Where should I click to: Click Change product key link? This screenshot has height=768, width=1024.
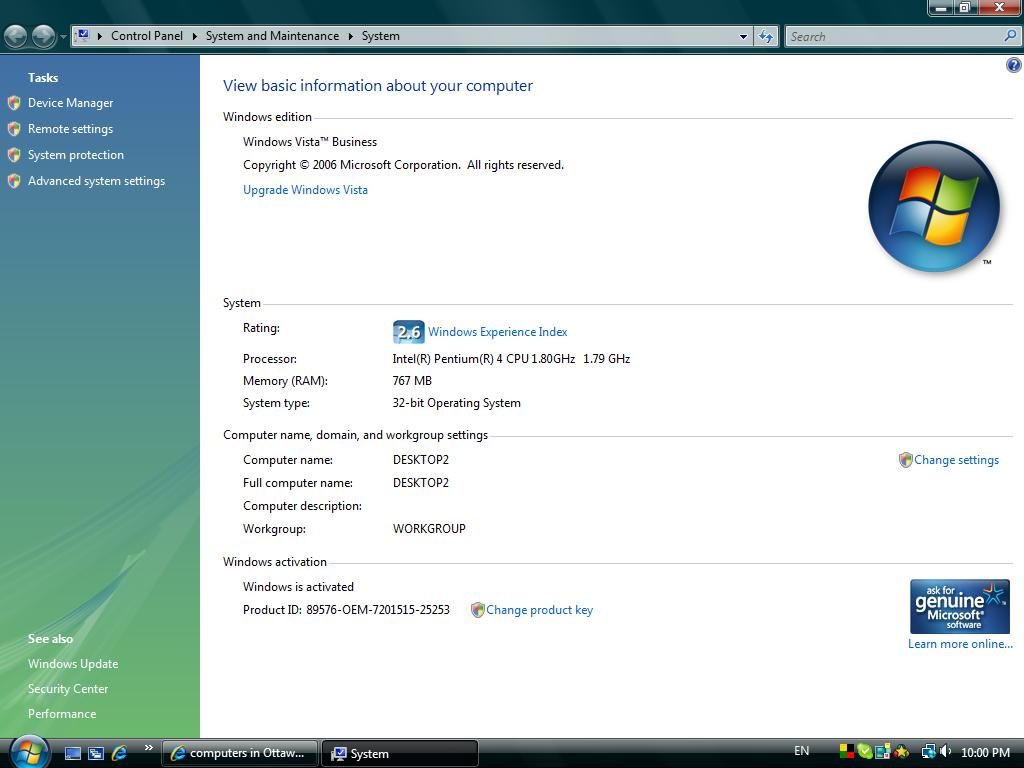(539, 610)
